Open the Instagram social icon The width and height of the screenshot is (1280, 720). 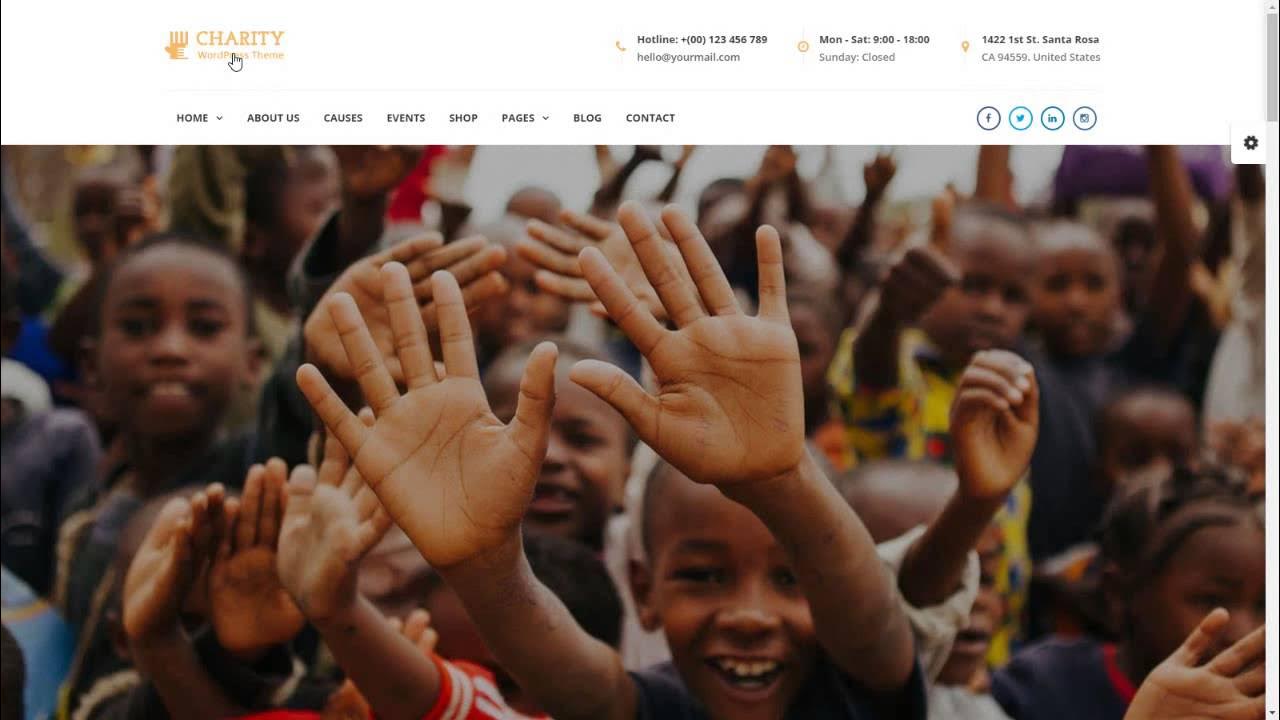click(1084, 118)
